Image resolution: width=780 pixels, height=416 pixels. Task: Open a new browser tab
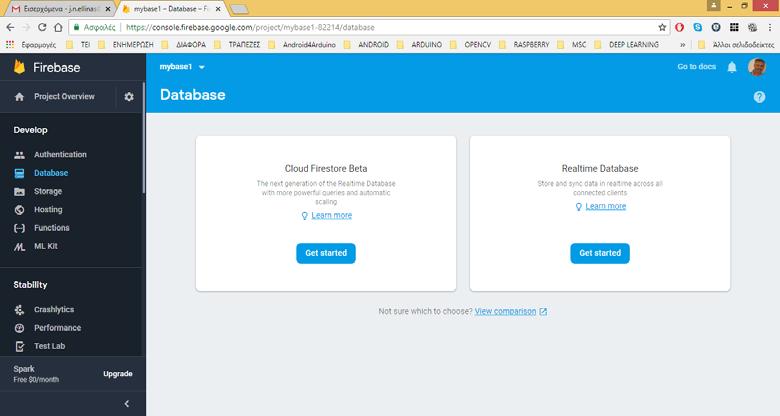[239, 9]
